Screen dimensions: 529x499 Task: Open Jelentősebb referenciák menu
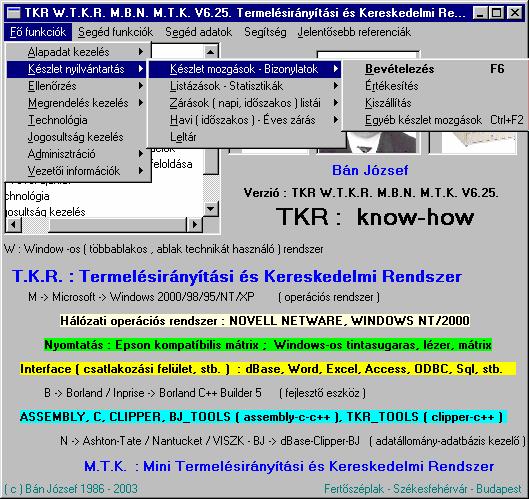[354, 32]
